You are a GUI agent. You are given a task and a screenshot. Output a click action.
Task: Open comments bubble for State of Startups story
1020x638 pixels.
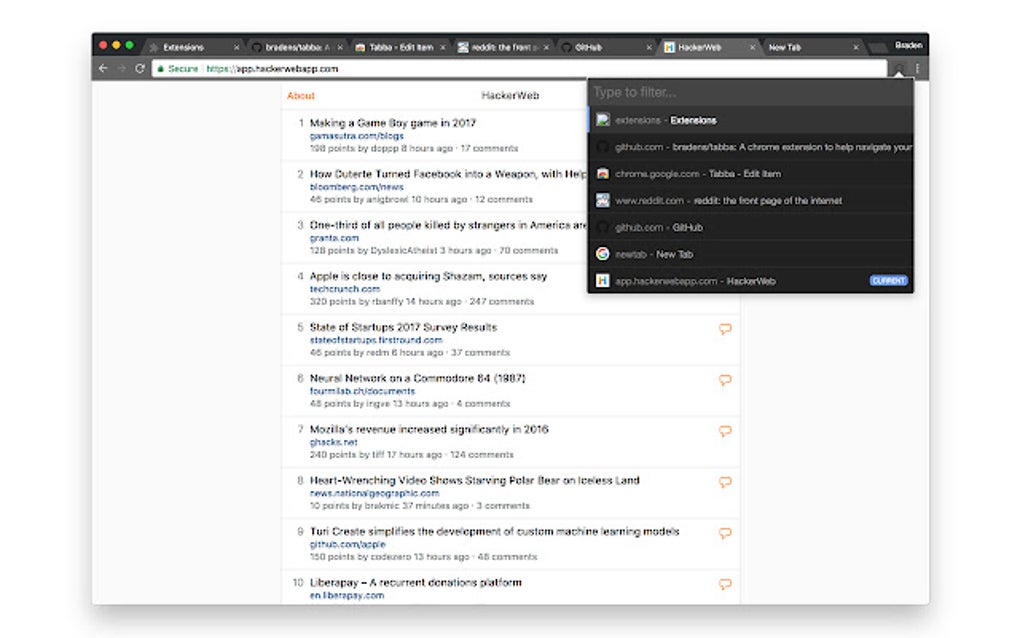click(x=724, y=329)
